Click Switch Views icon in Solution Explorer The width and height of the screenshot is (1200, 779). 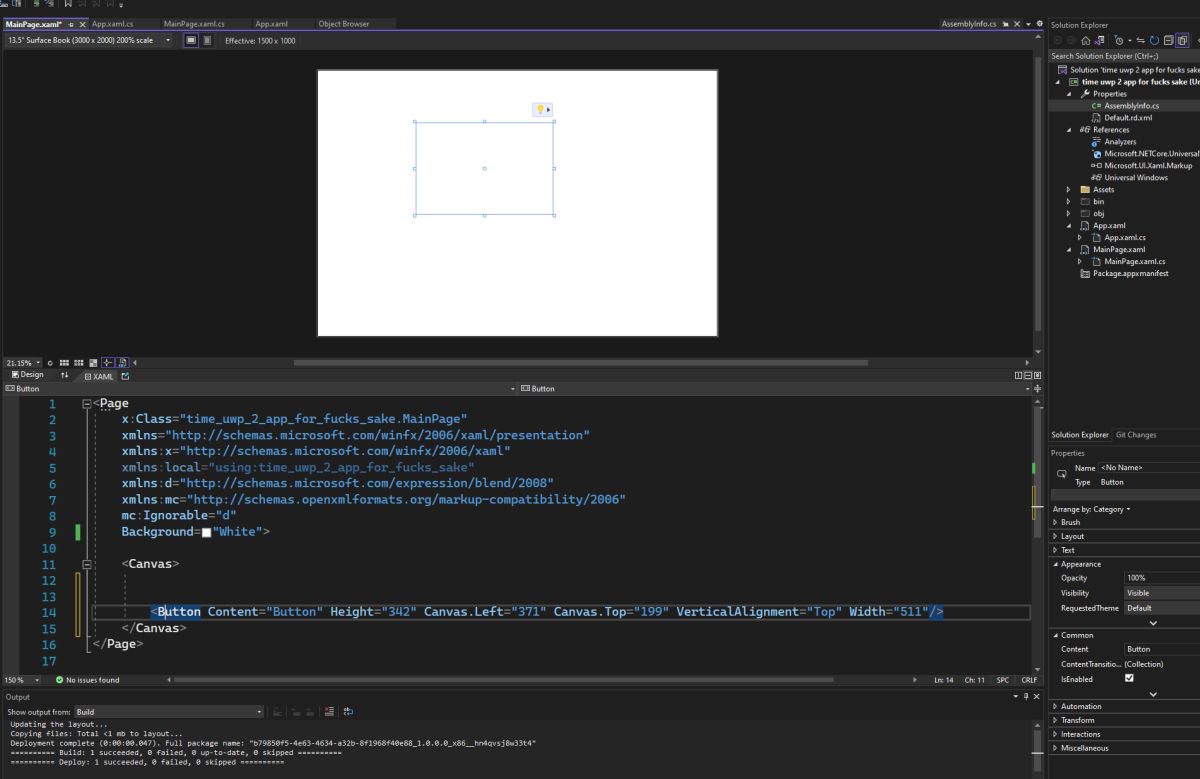(1100, 40)
